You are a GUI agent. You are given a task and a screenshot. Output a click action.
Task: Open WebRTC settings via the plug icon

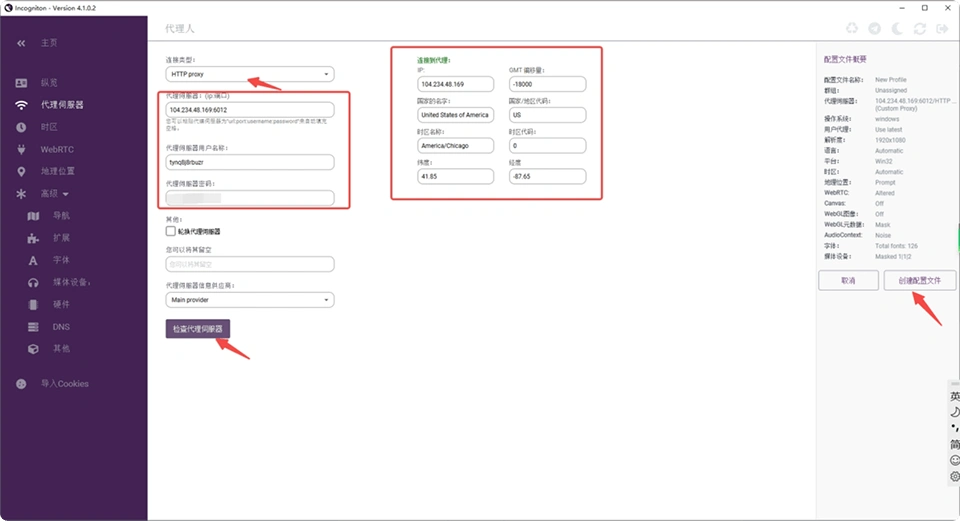click(x=21, y=149)
